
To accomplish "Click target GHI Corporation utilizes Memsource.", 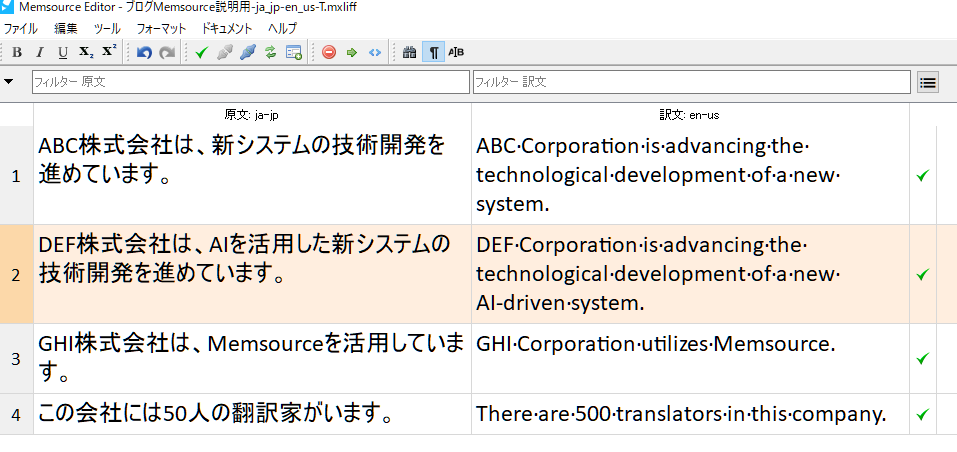I will 655,345.
